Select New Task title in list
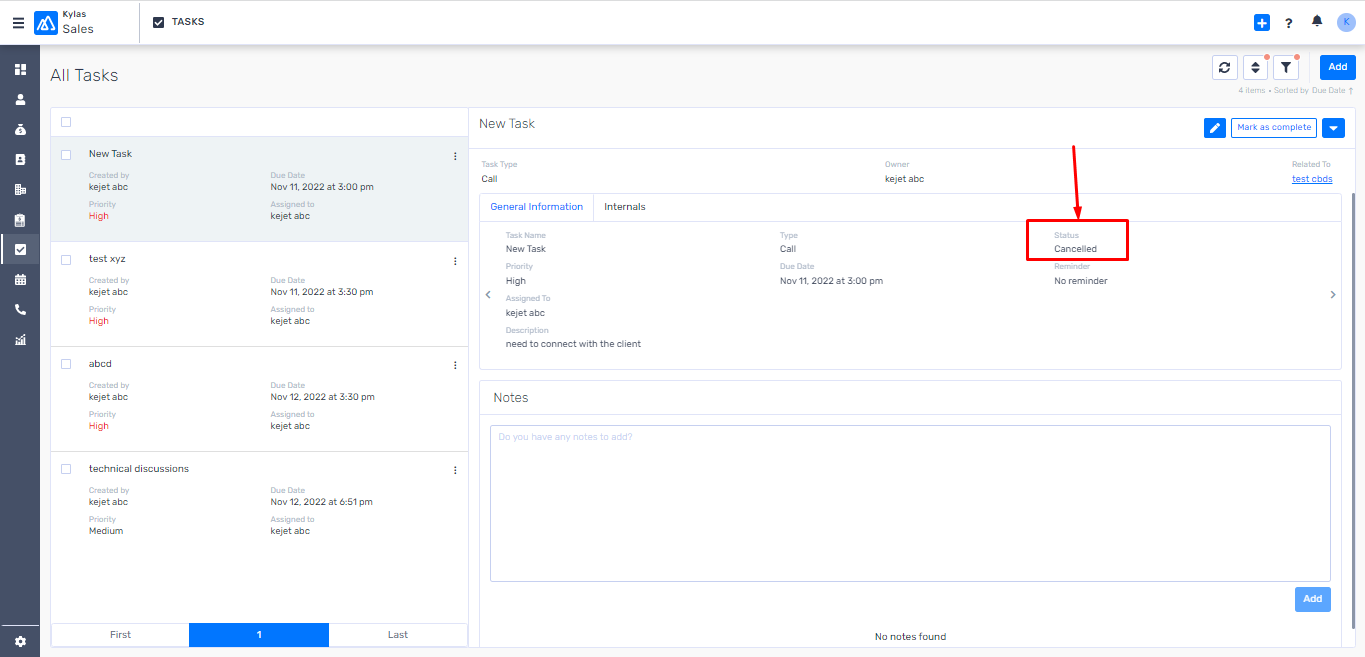The width and height of the screenshot is (1365, 657). point(110,154)
